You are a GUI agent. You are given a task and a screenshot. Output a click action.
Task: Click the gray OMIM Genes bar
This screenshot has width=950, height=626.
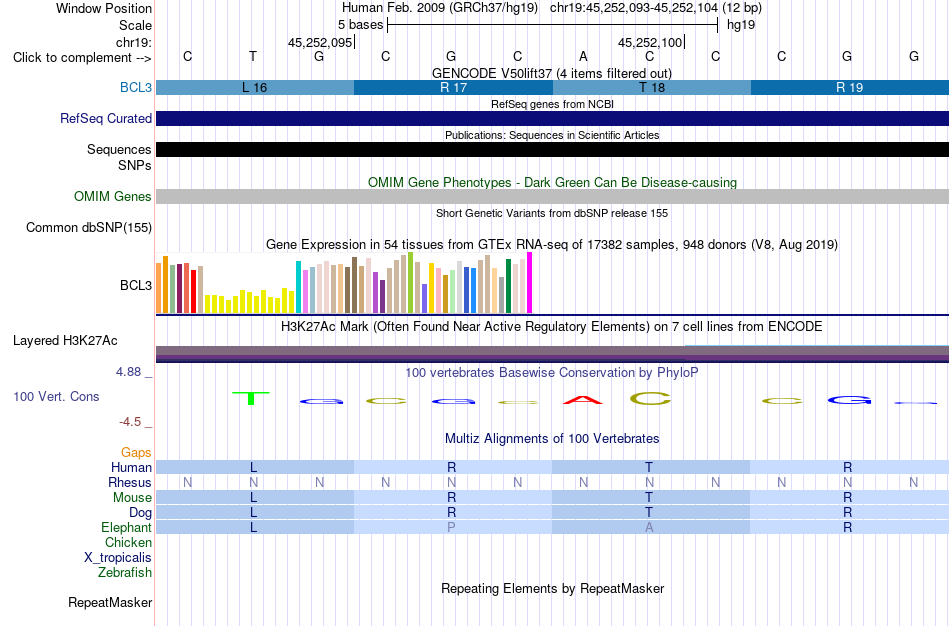[x=553, y=196]
